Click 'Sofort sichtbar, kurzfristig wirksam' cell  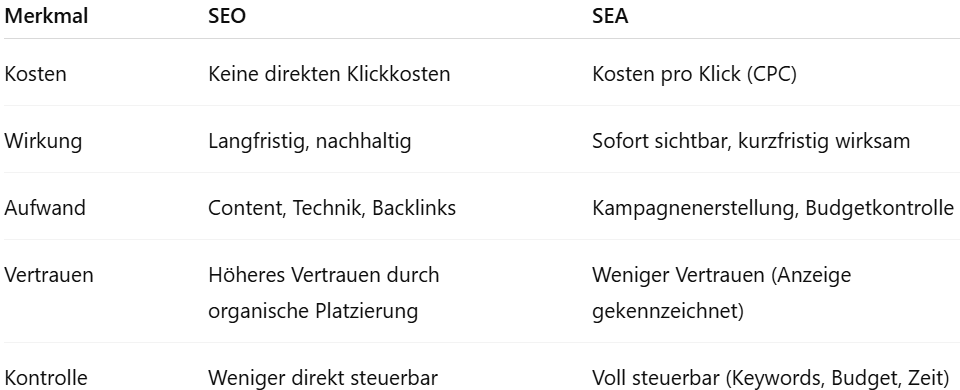[x=751, y=141]
